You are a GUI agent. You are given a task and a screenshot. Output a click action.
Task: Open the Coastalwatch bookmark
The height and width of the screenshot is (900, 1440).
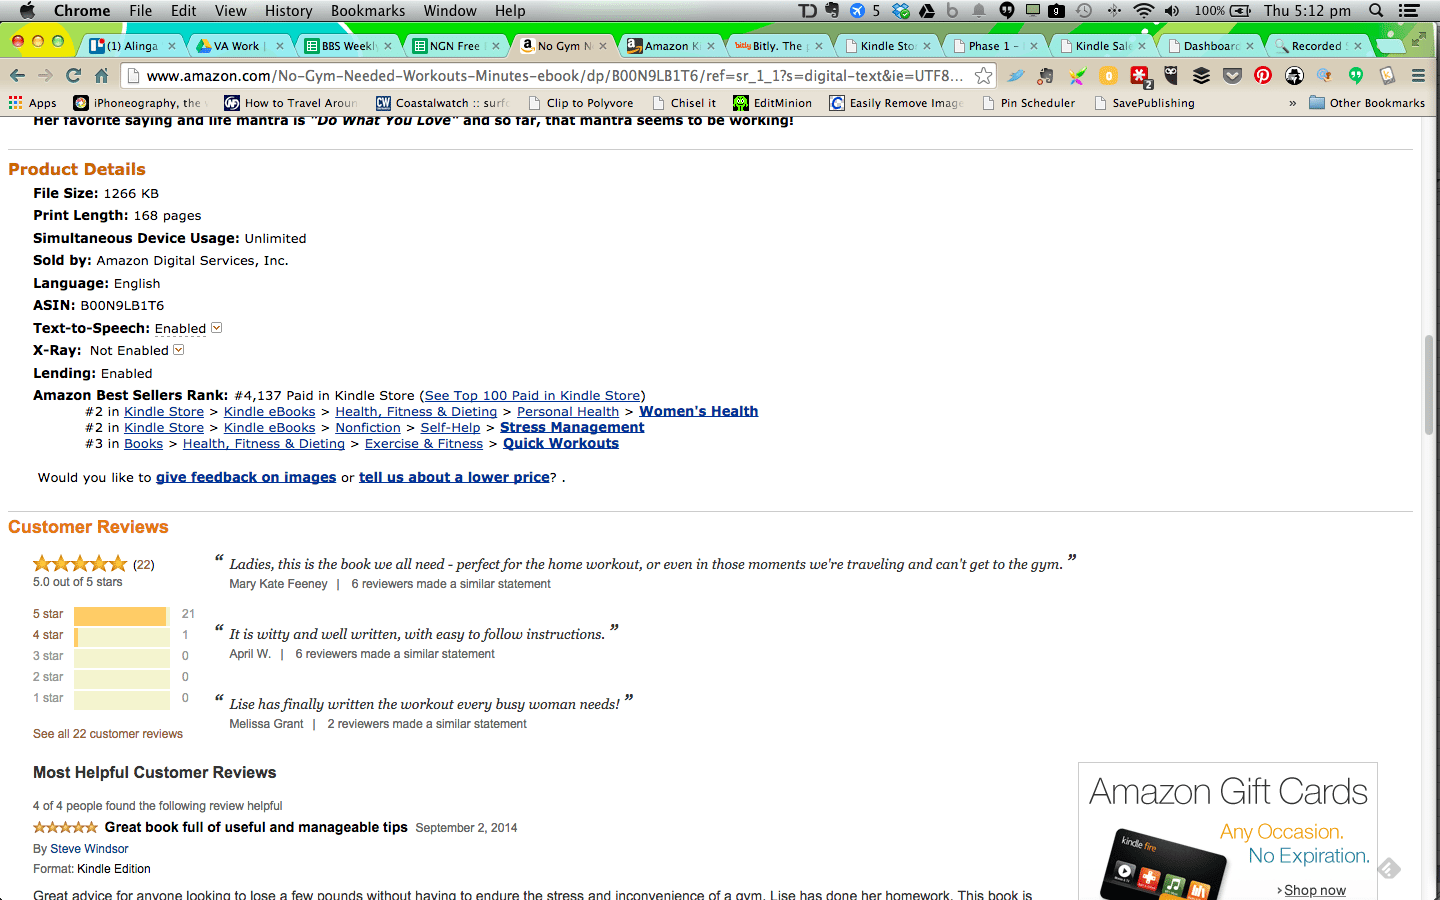pos(443,103)
